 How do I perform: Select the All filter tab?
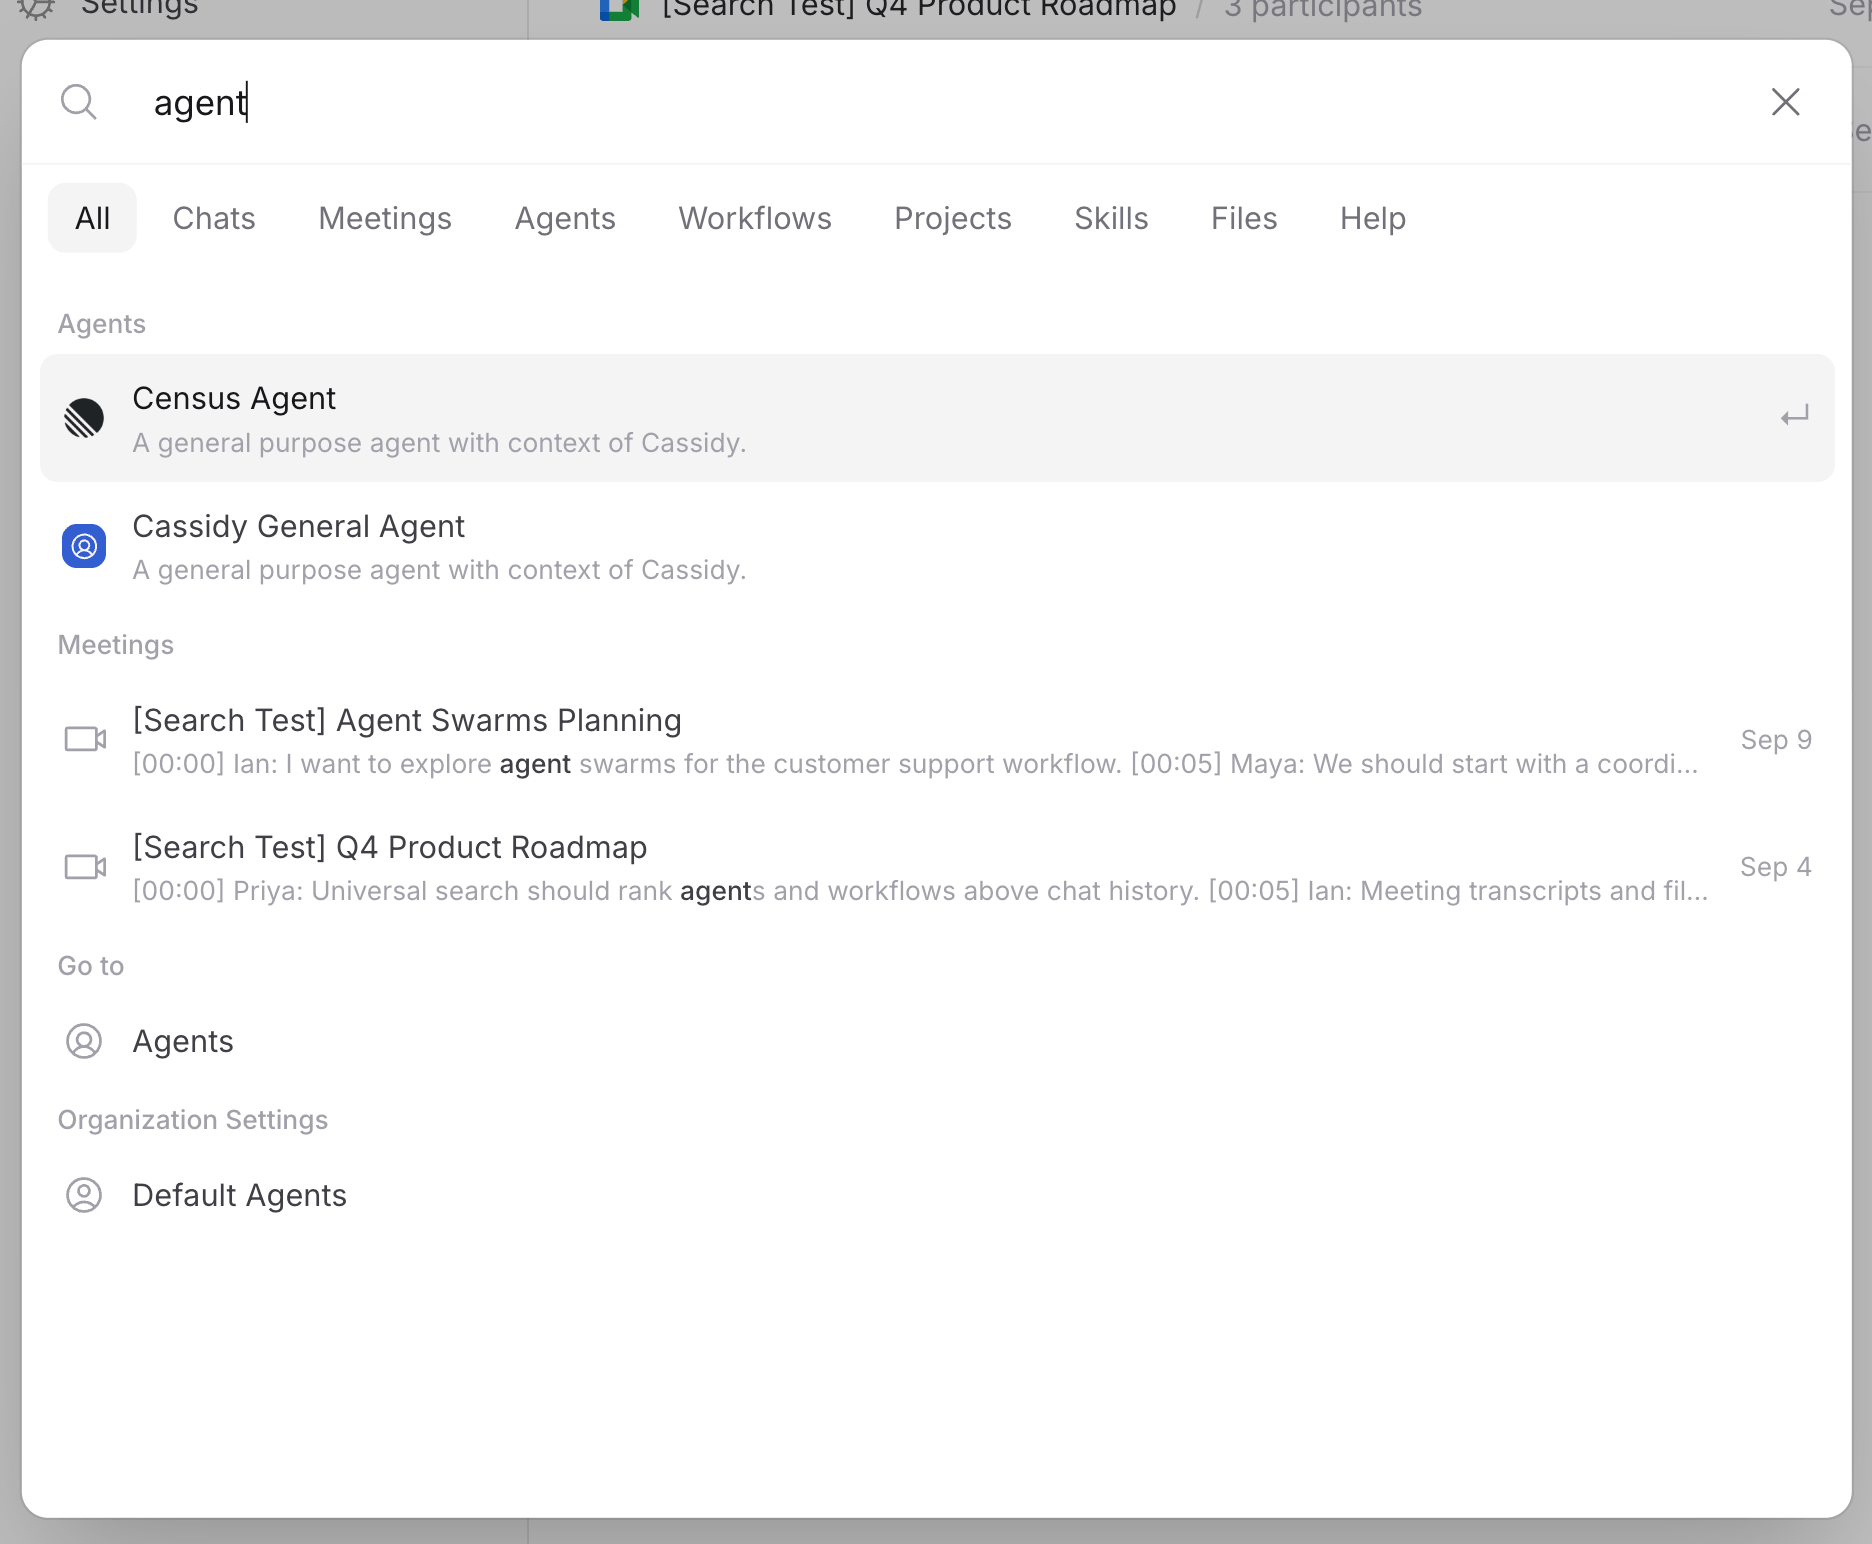92,218
